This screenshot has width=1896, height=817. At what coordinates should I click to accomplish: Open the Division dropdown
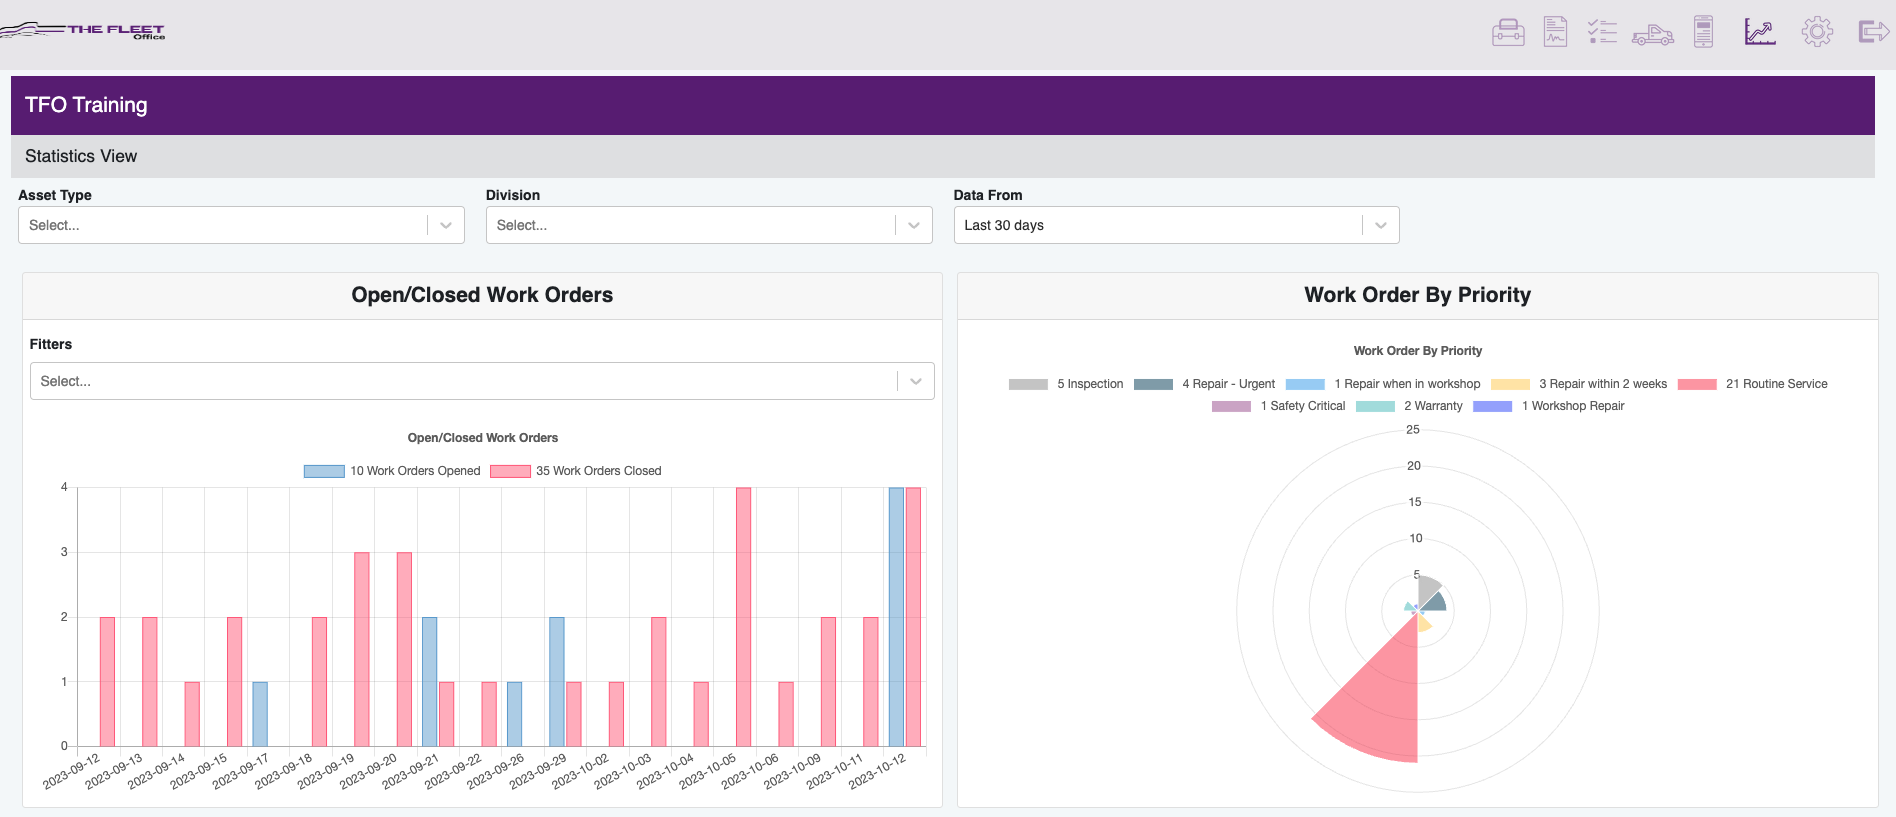[709, 225]
